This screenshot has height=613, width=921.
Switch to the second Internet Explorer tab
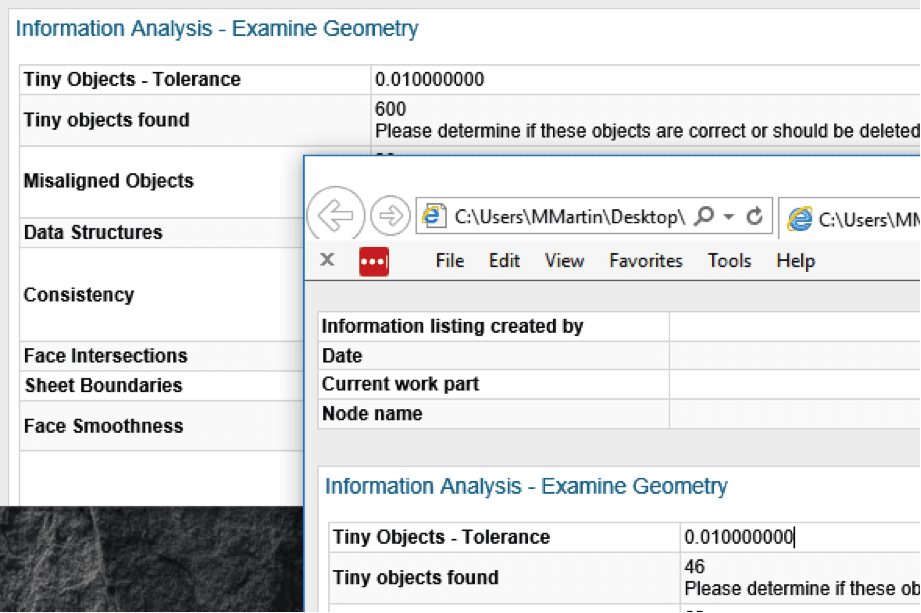(x=851, y=219)
